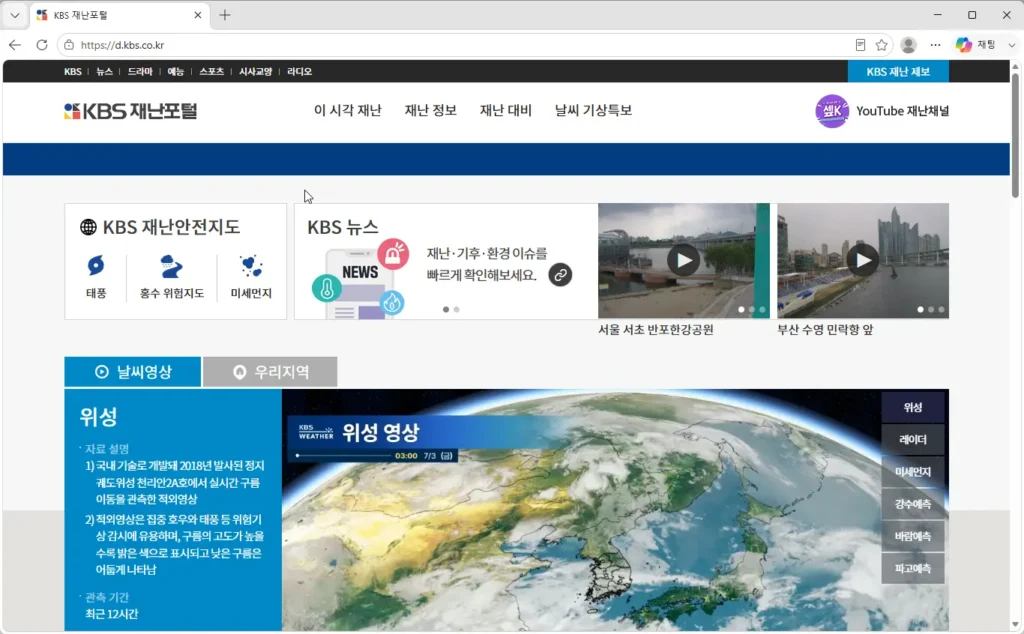The height and width of the screenshot is (634, 1024).
Task: Click the satellite video timeline progress bar
Action: pyautogui.click(x=344, y=456)
